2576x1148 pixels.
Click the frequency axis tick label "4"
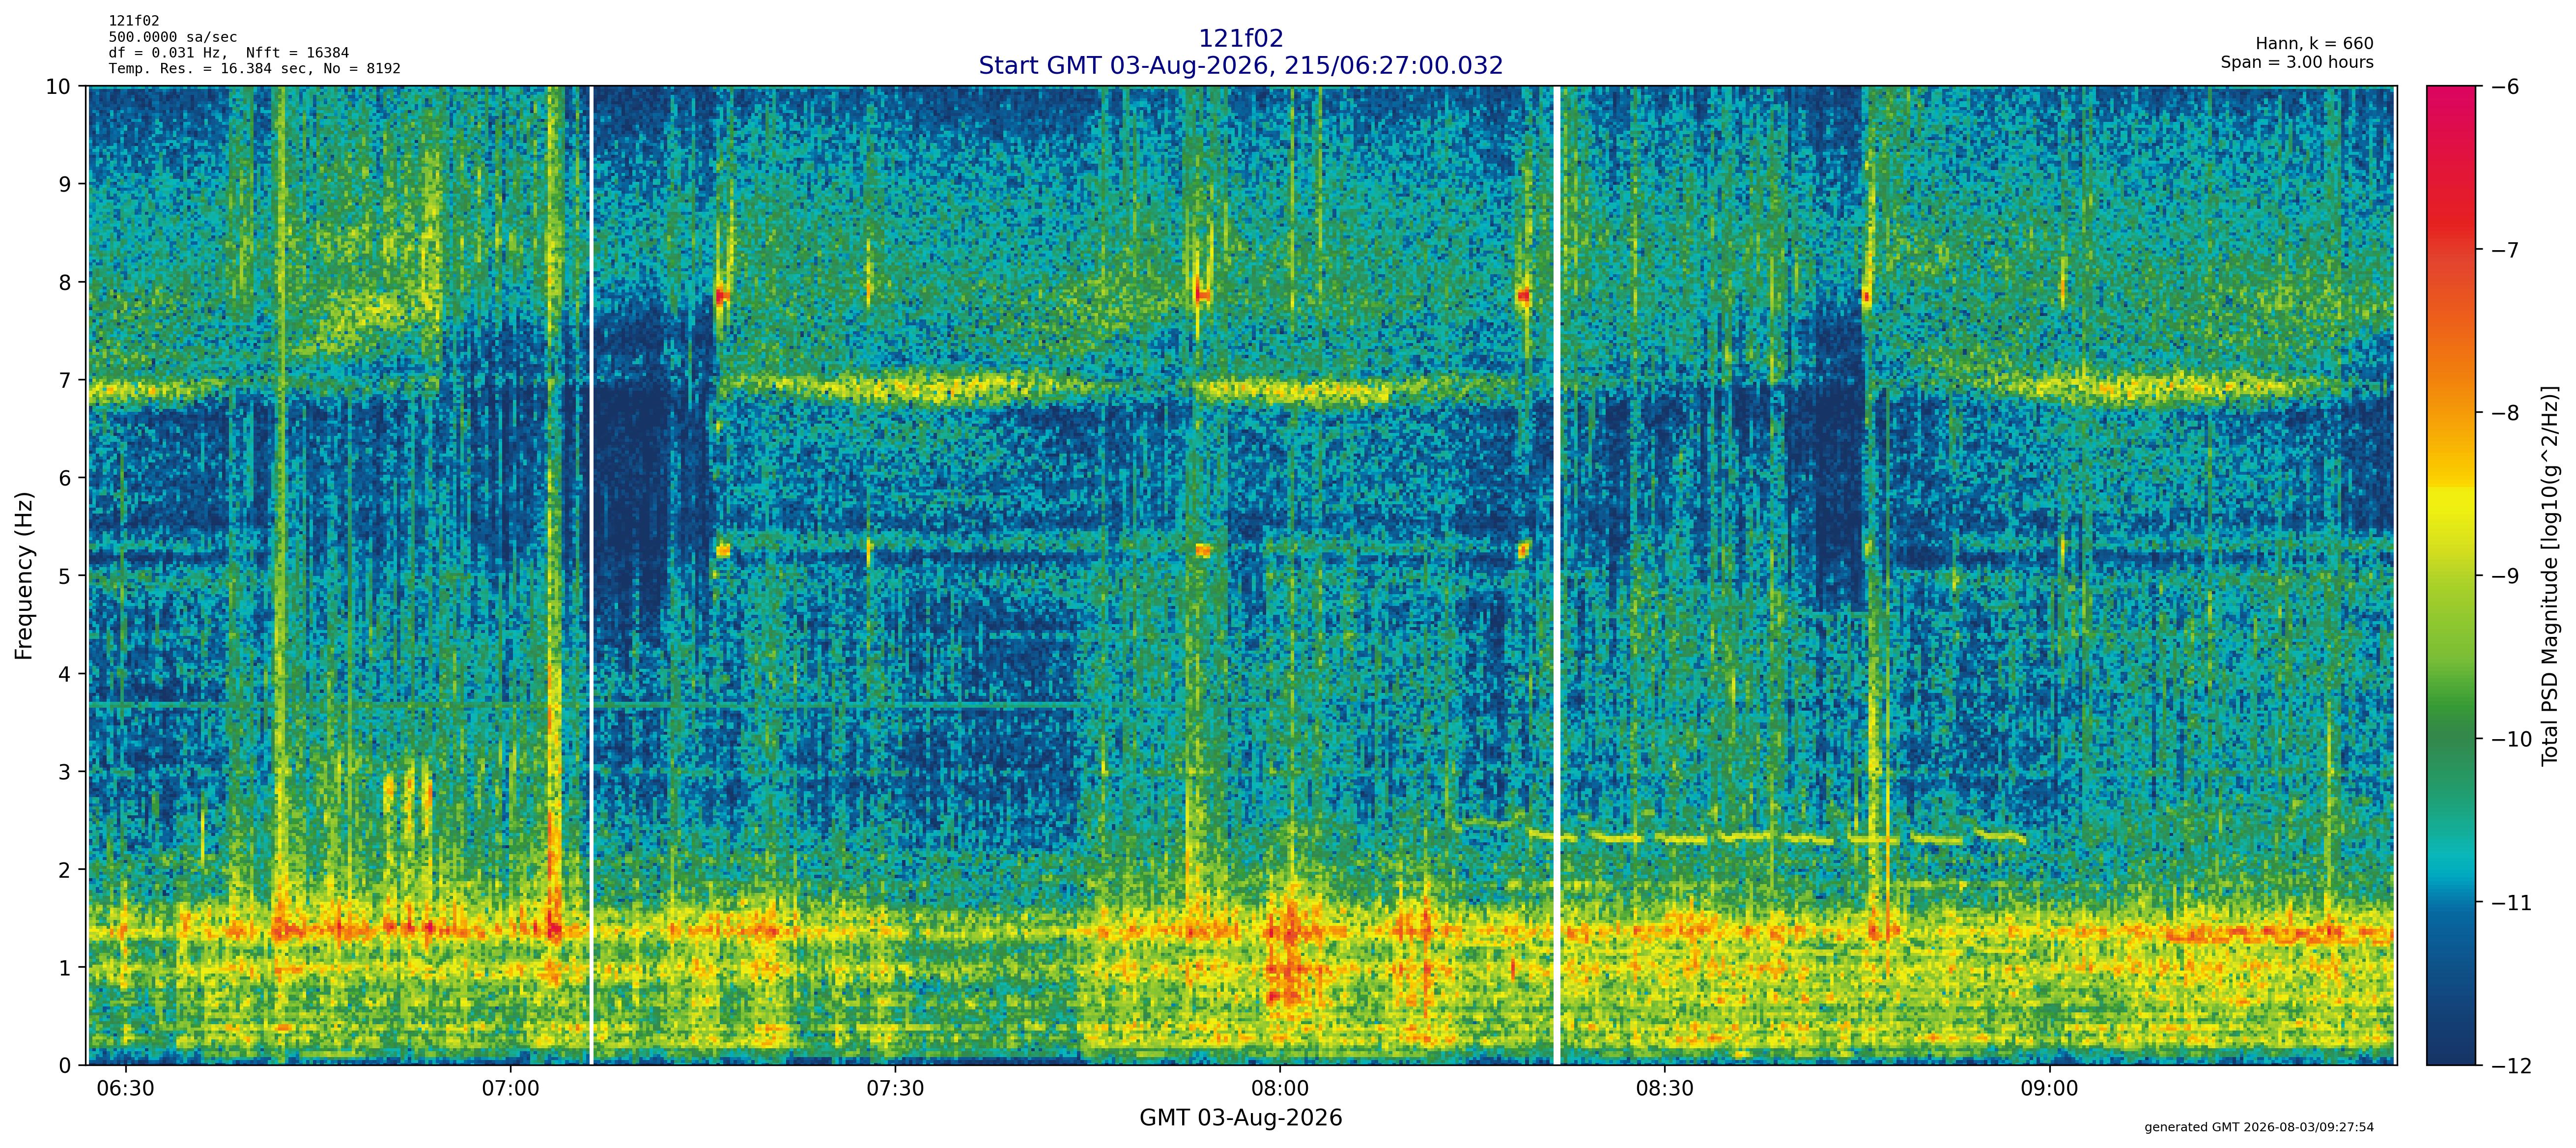tap(65, 674)
